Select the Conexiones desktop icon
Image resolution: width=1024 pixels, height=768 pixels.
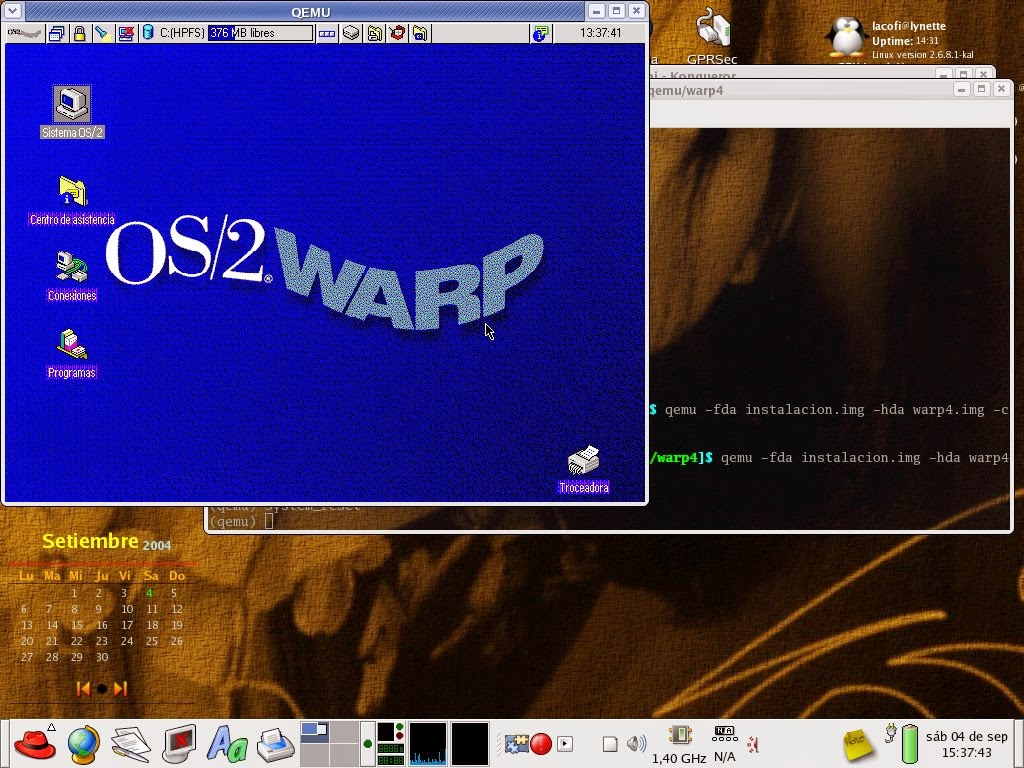coord(72,276)
